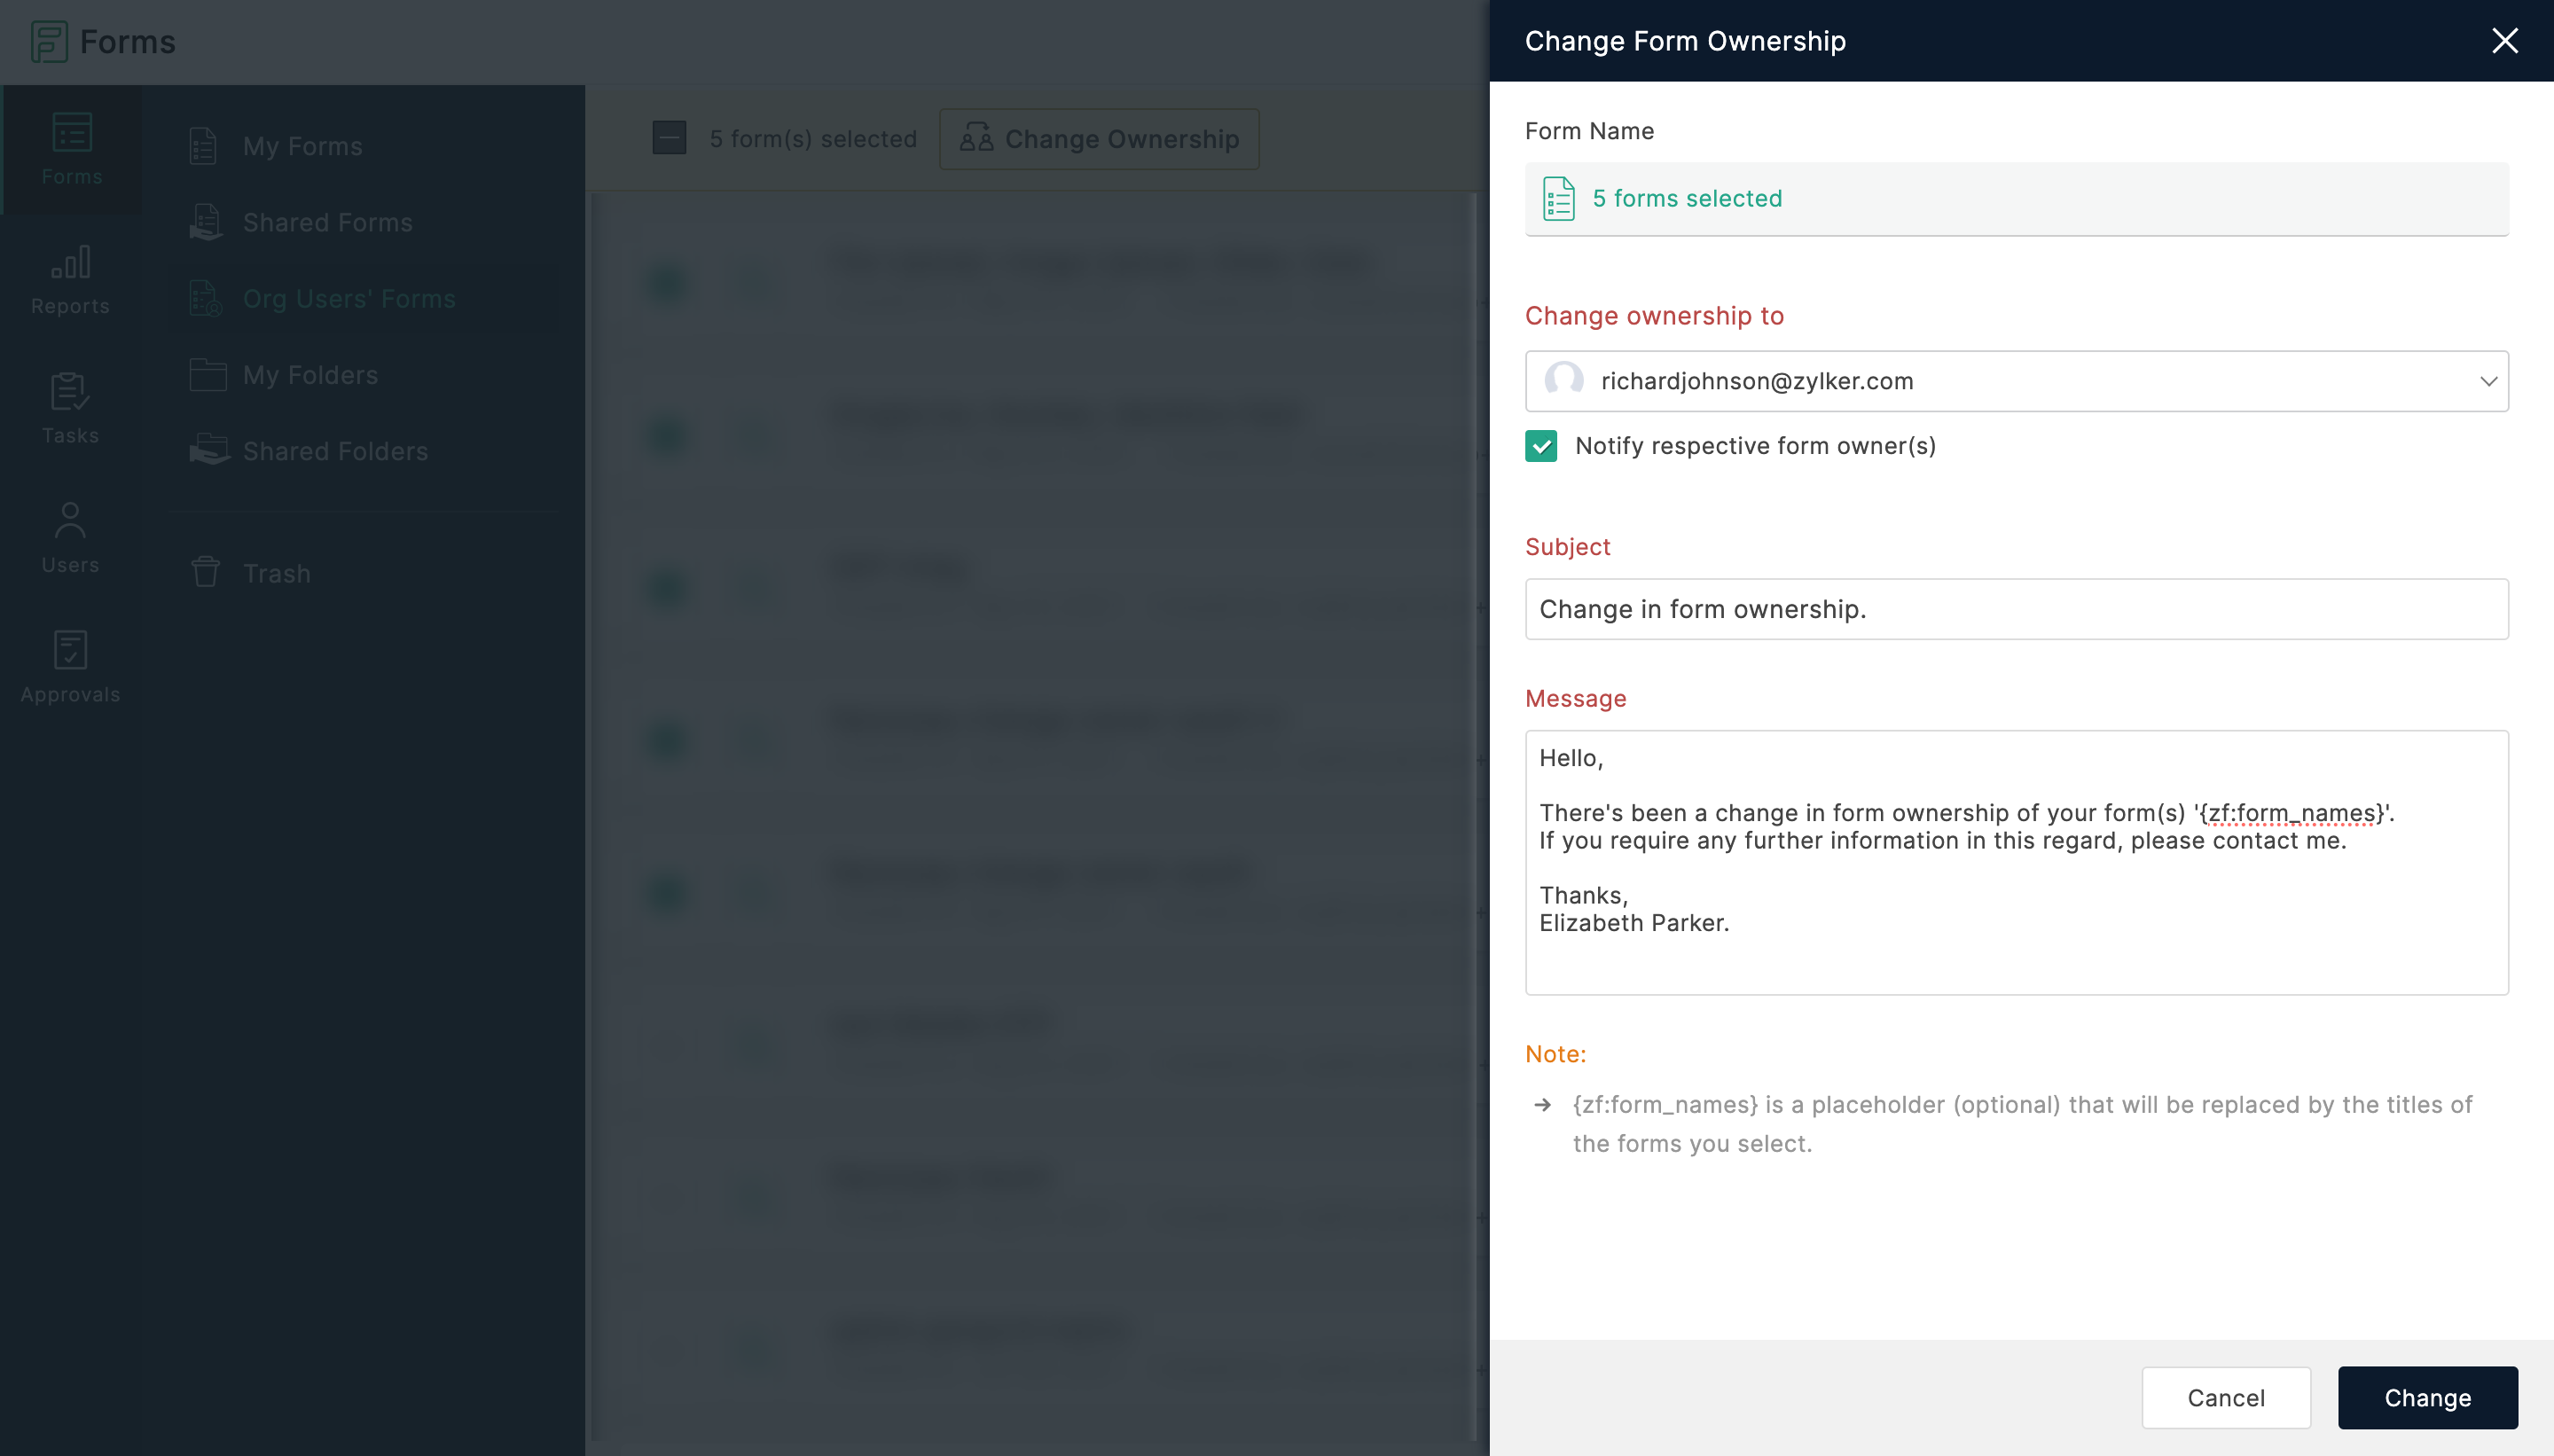This screenshot has width=2554, height=1456.
Task: Open My Forms menu item
Action: pyautogui.click(x=302, y=146)
